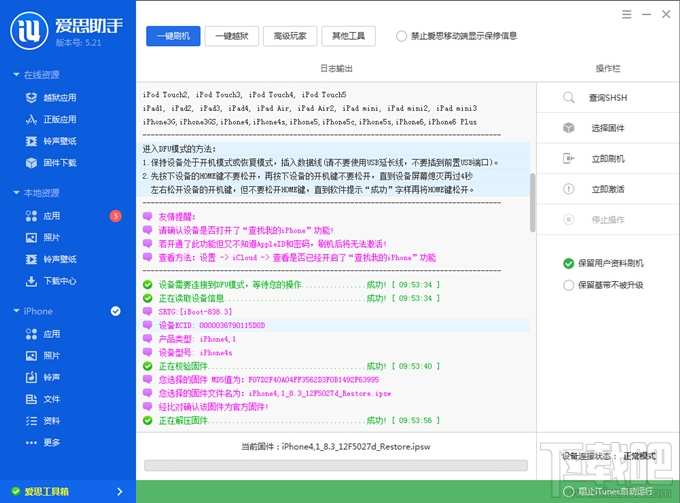The width and height of the screenshot is (680, 503).
Task: Click 立即激活 button
Action: pos(608,189)
